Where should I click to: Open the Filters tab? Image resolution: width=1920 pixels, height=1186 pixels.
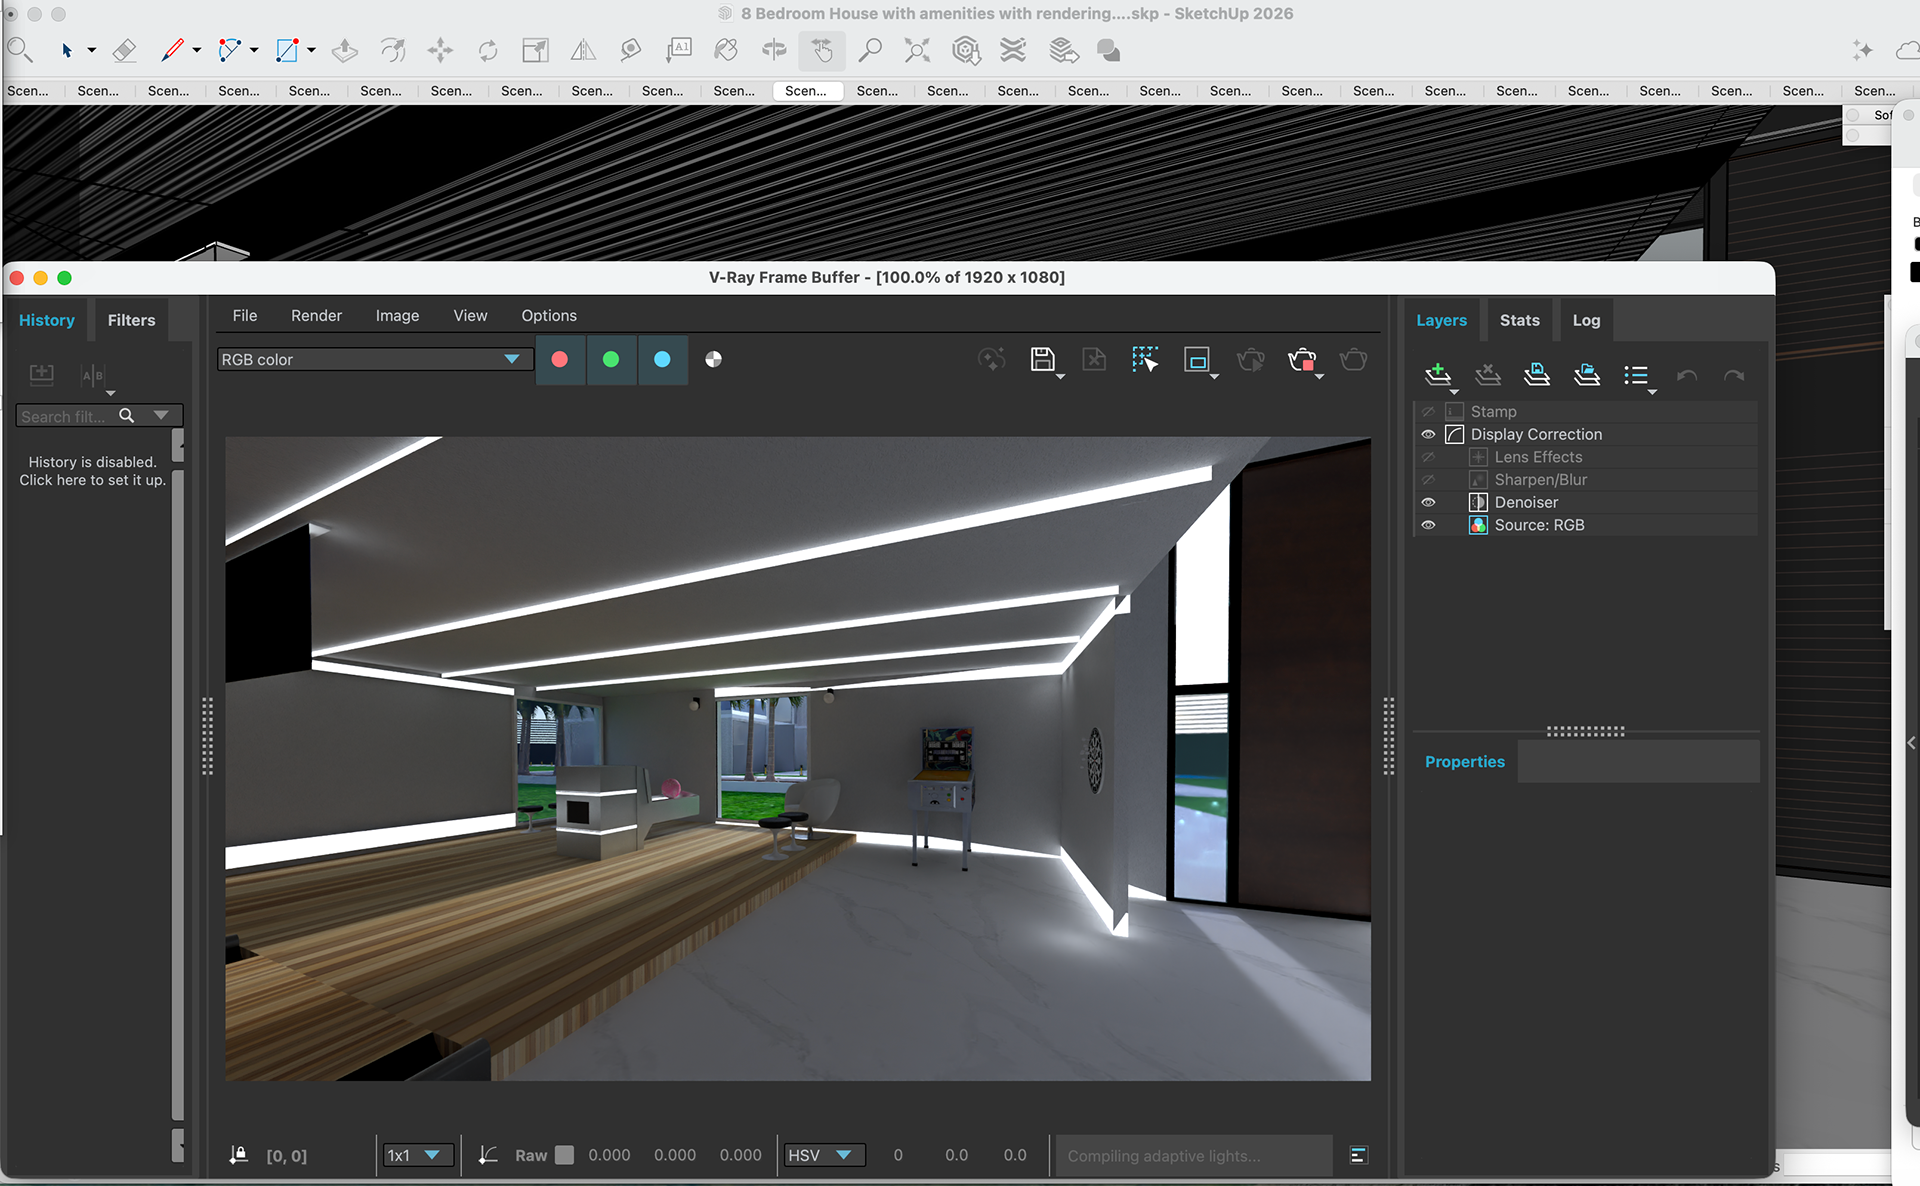pos(131,320)
